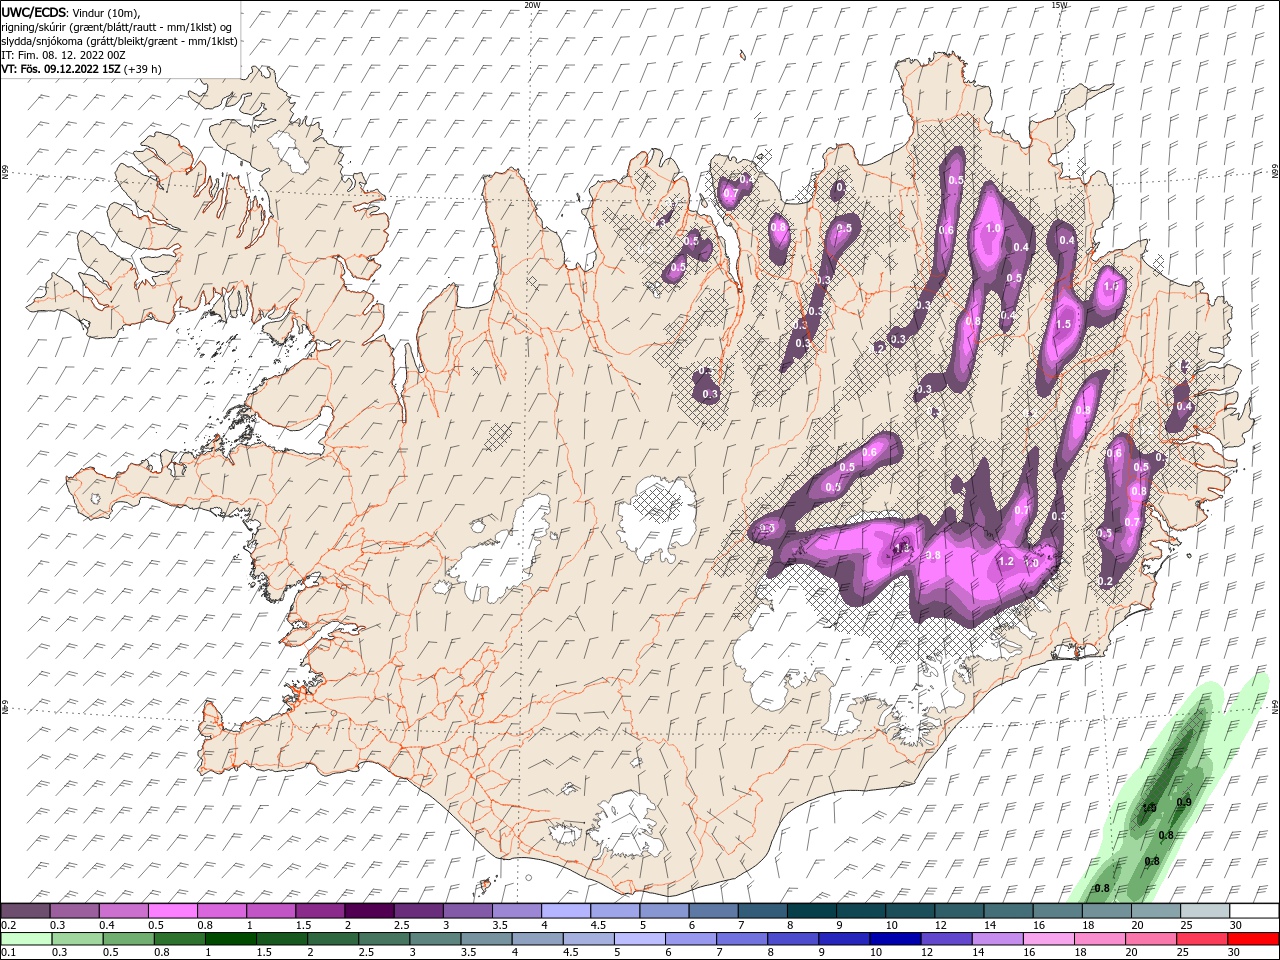1280x960 pixels.
Task: Select the dusky purple 0.2 swatch in snow scale
Action: 25,911
